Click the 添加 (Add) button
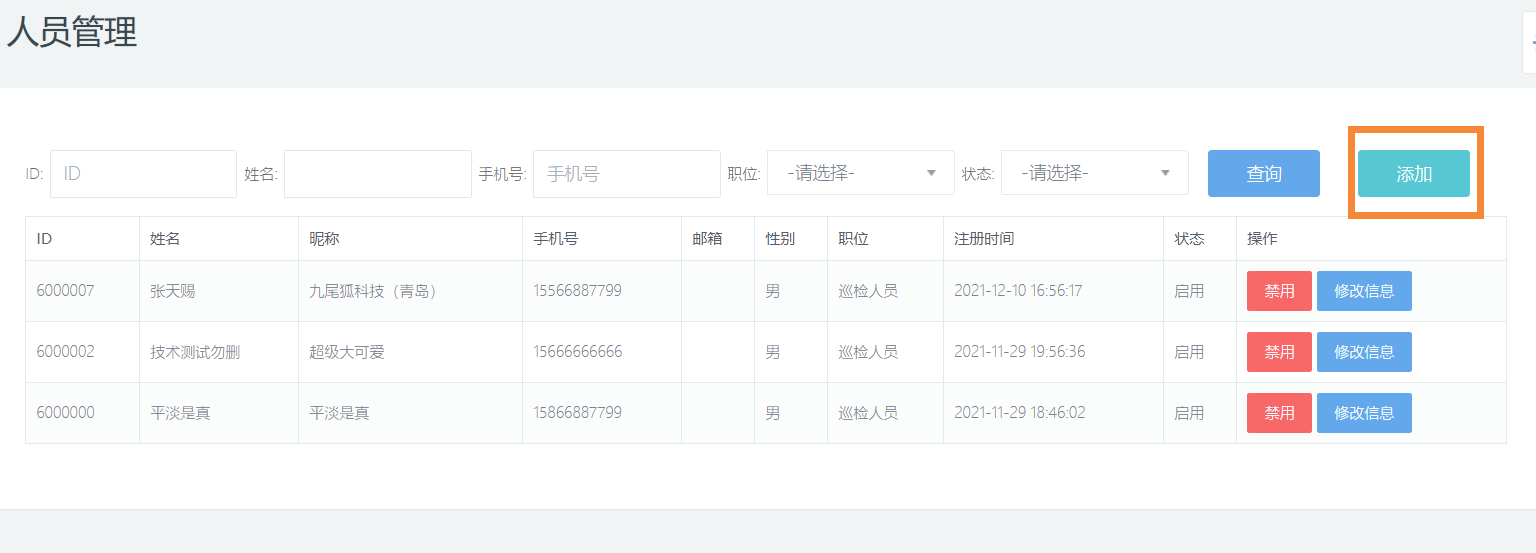 pyautogui.click(x=1413, y=174)
